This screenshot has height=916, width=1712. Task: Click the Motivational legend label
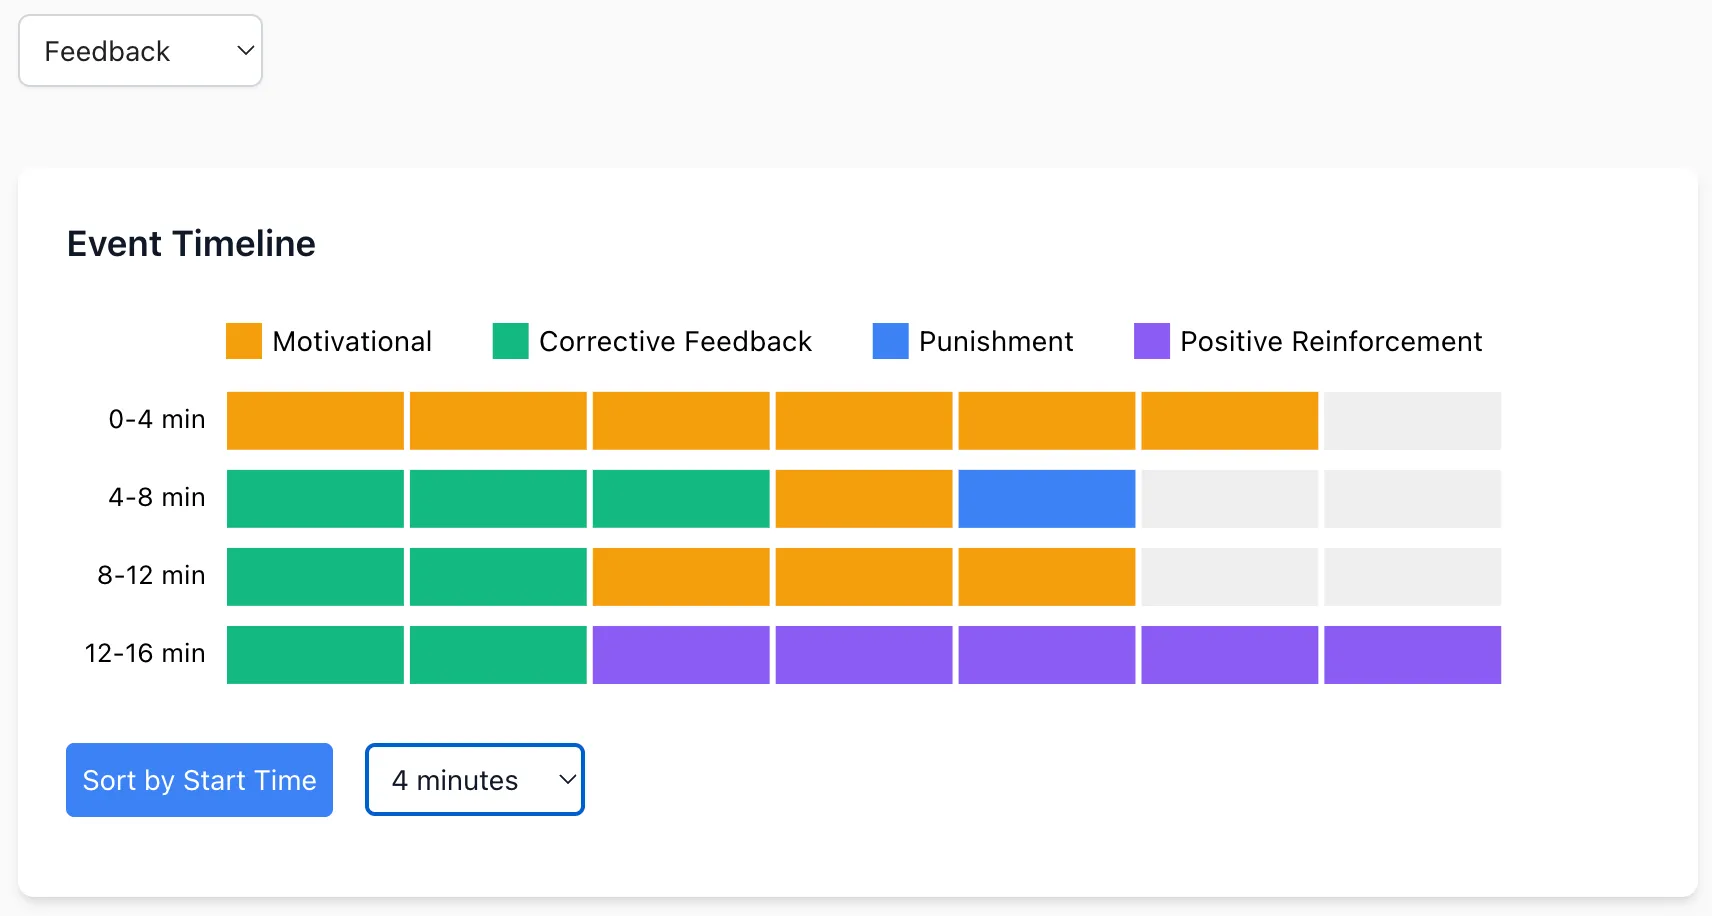tap(352, 342)
